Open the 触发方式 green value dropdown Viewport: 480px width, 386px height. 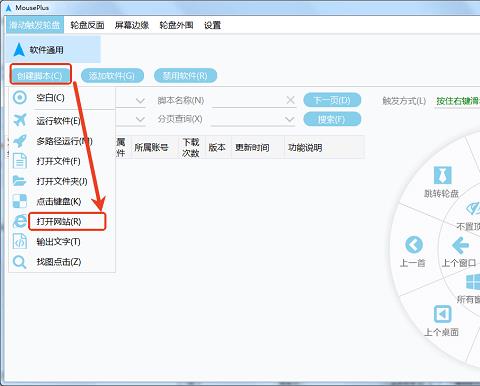click(458, 101)
